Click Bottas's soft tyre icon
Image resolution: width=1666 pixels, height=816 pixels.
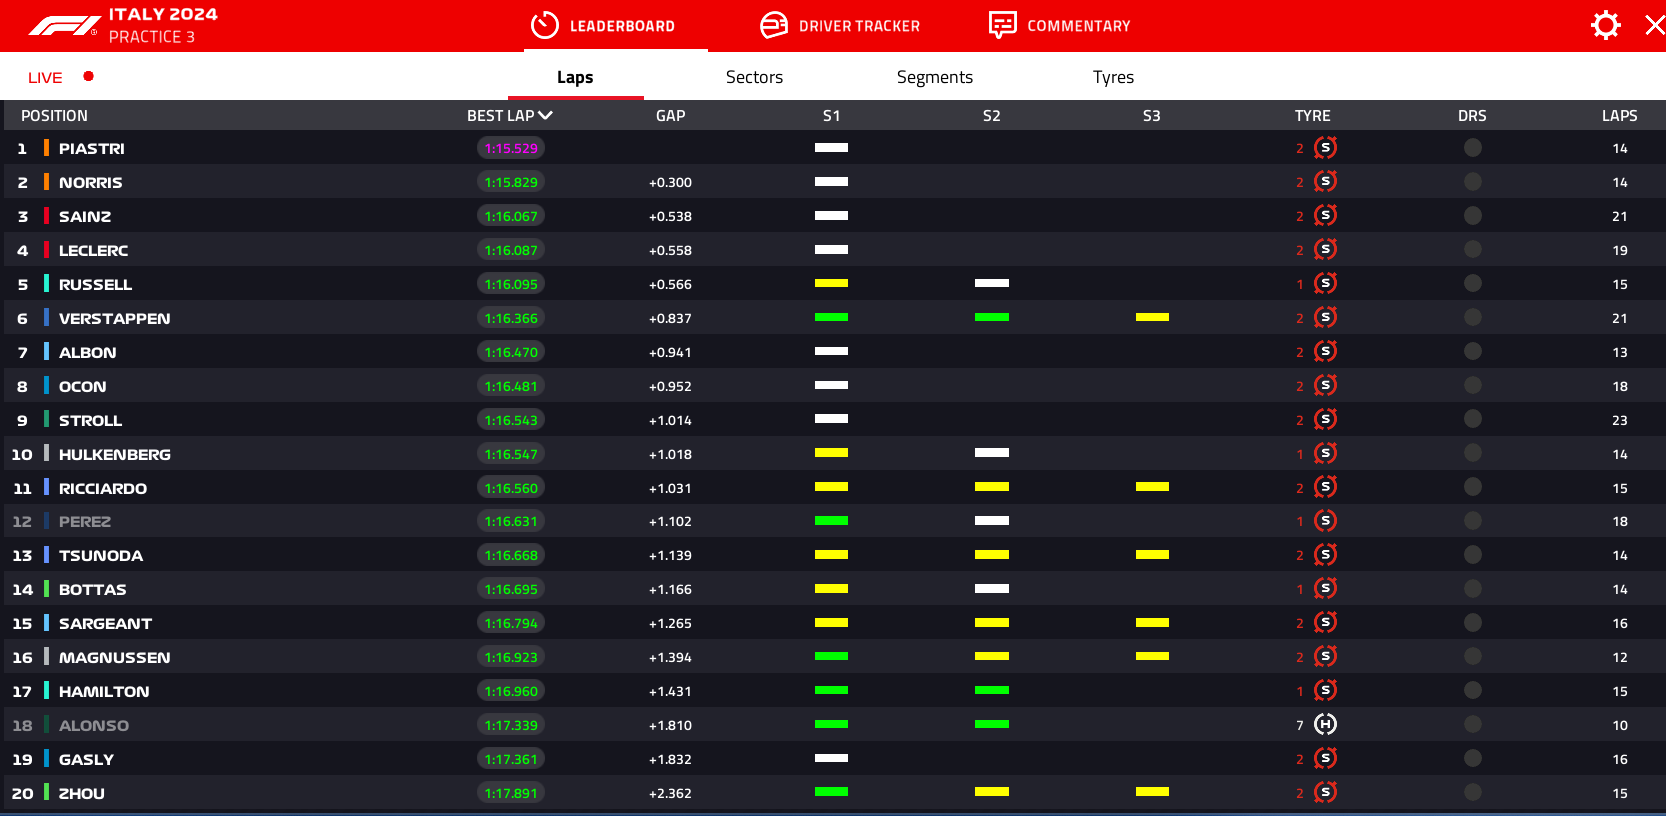click(1325, 589)
